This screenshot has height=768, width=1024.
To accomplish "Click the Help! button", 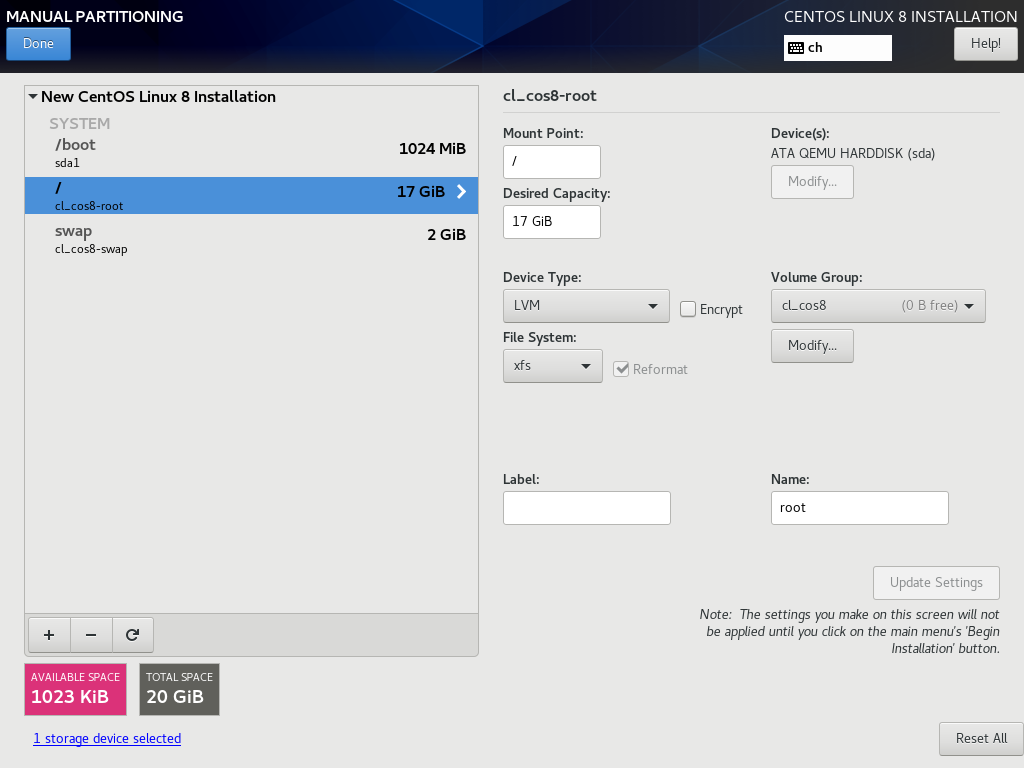I will coord(985,44).
